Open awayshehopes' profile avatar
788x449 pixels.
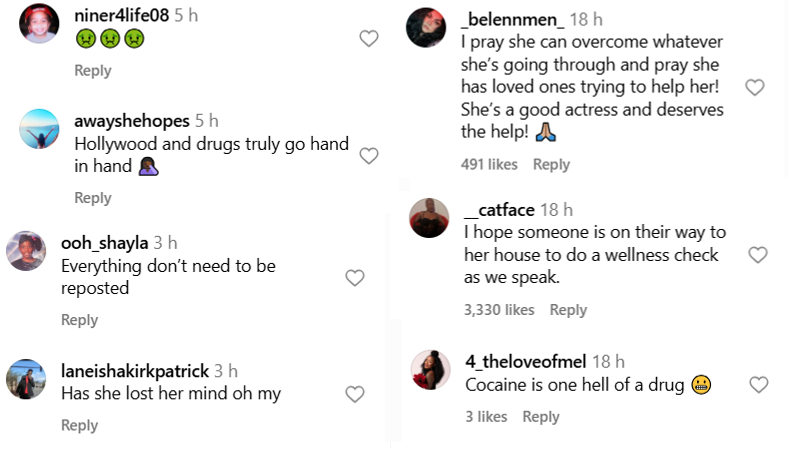(x=40, y=127)
